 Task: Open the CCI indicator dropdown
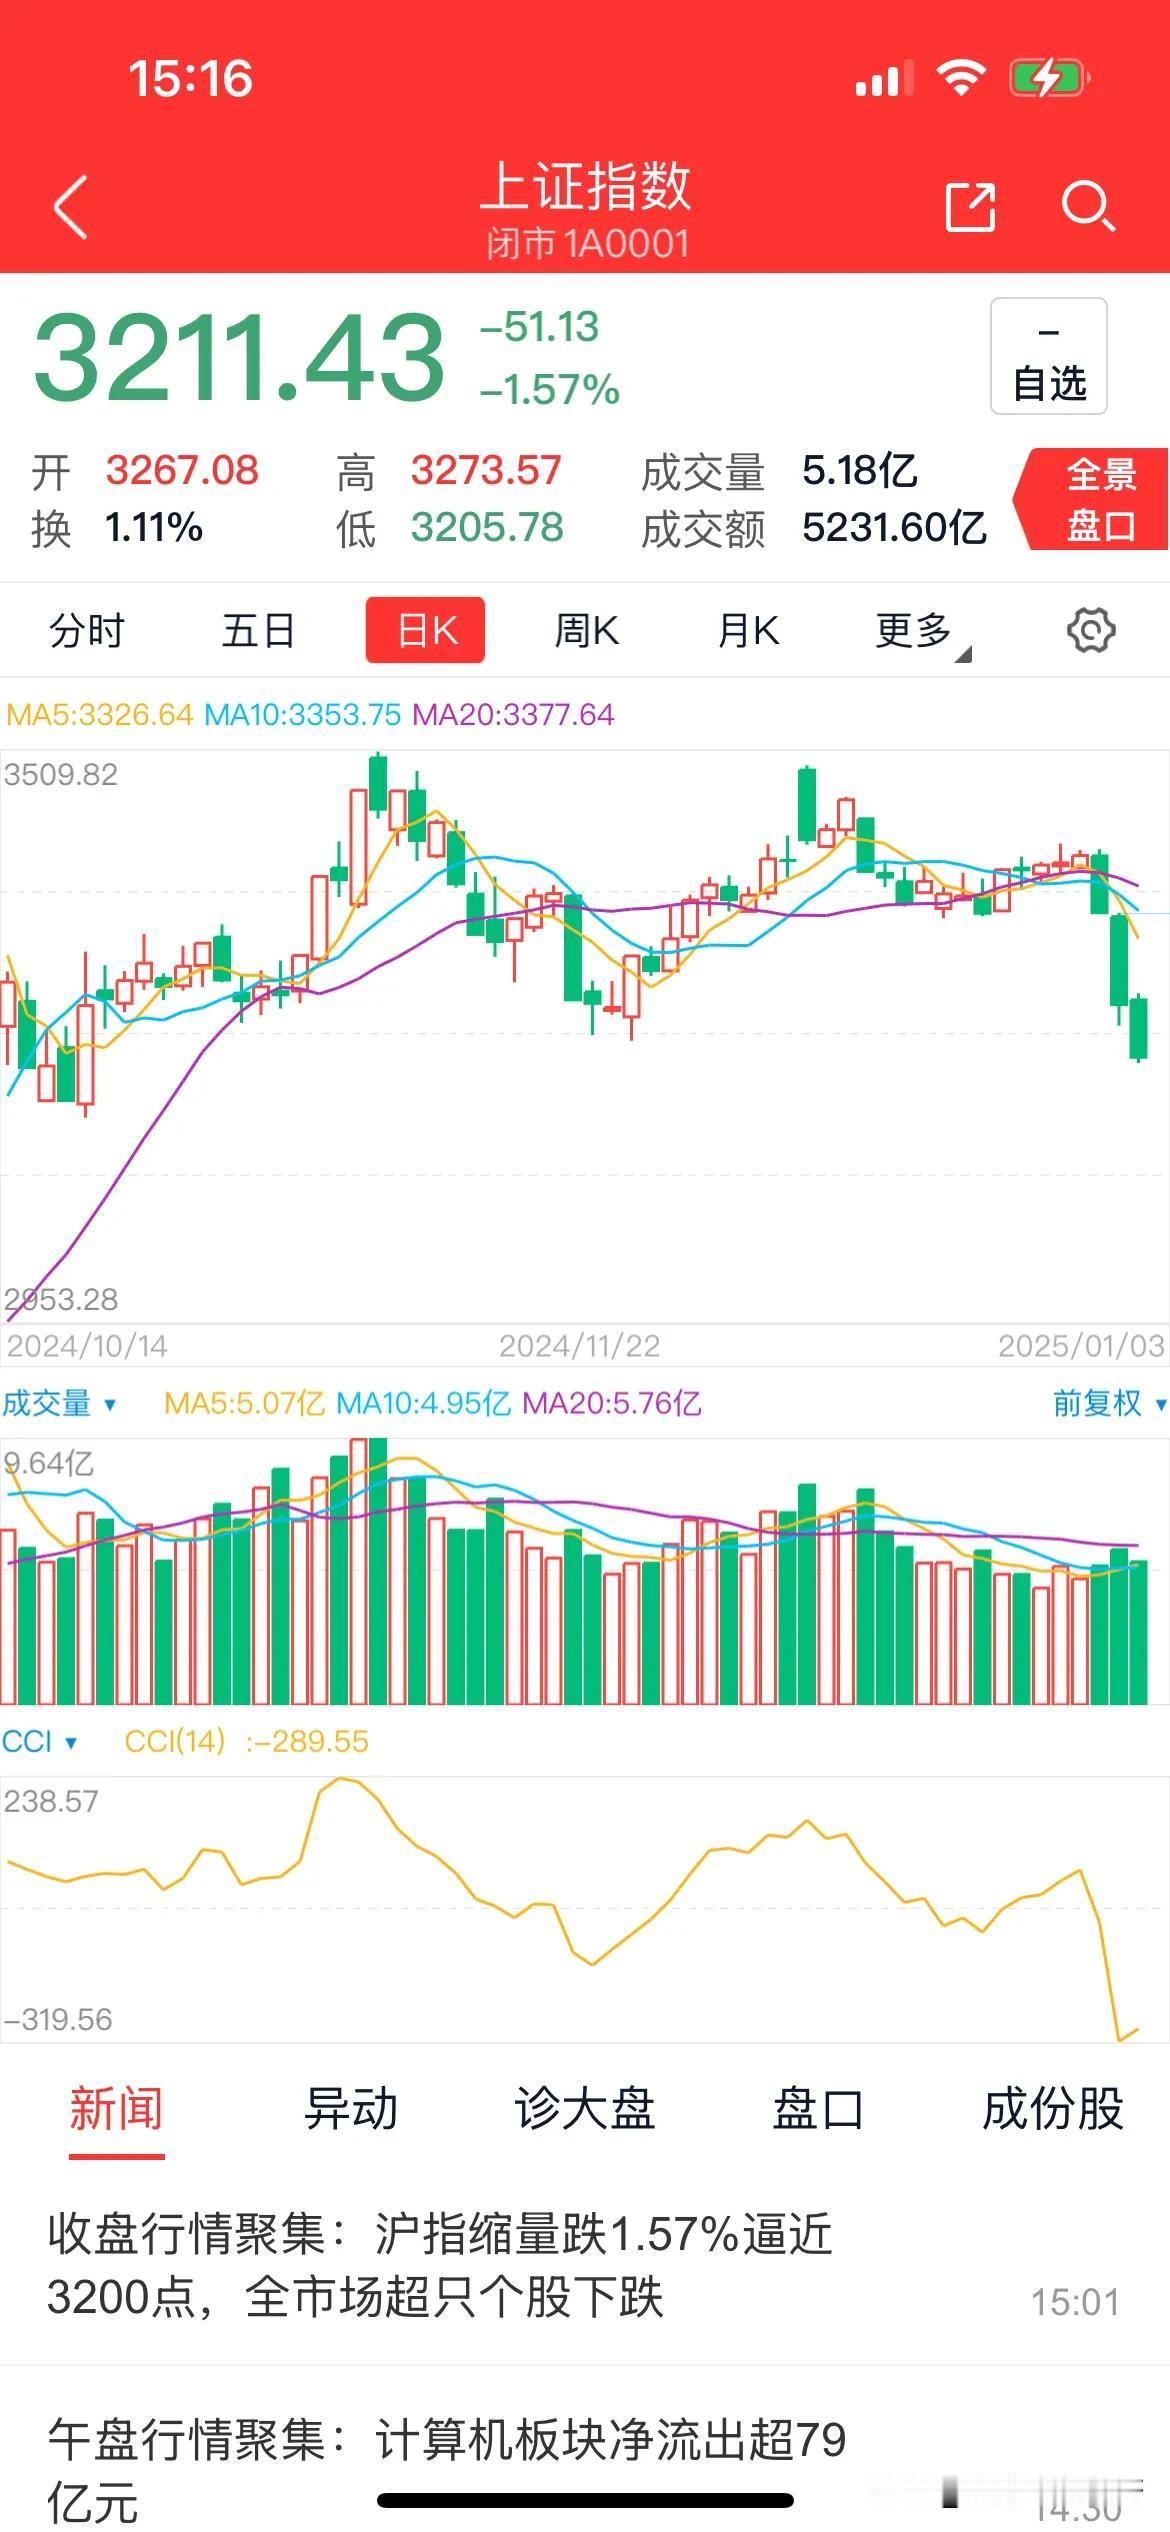[x=39, y=1741]
